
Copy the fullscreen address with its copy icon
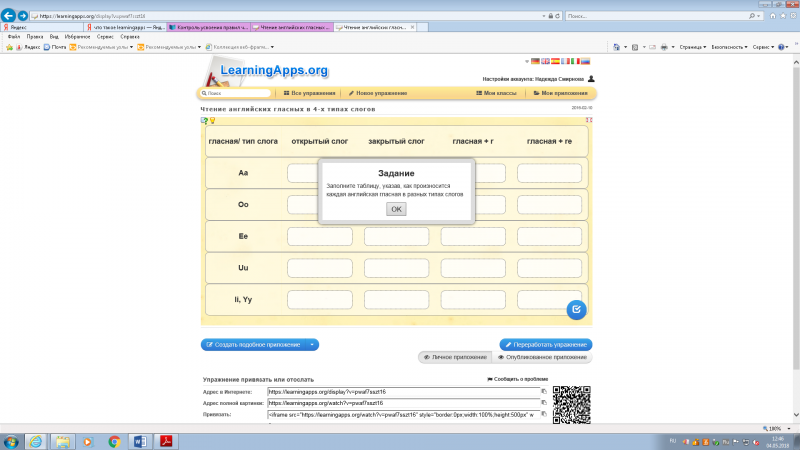click(544, 403)
